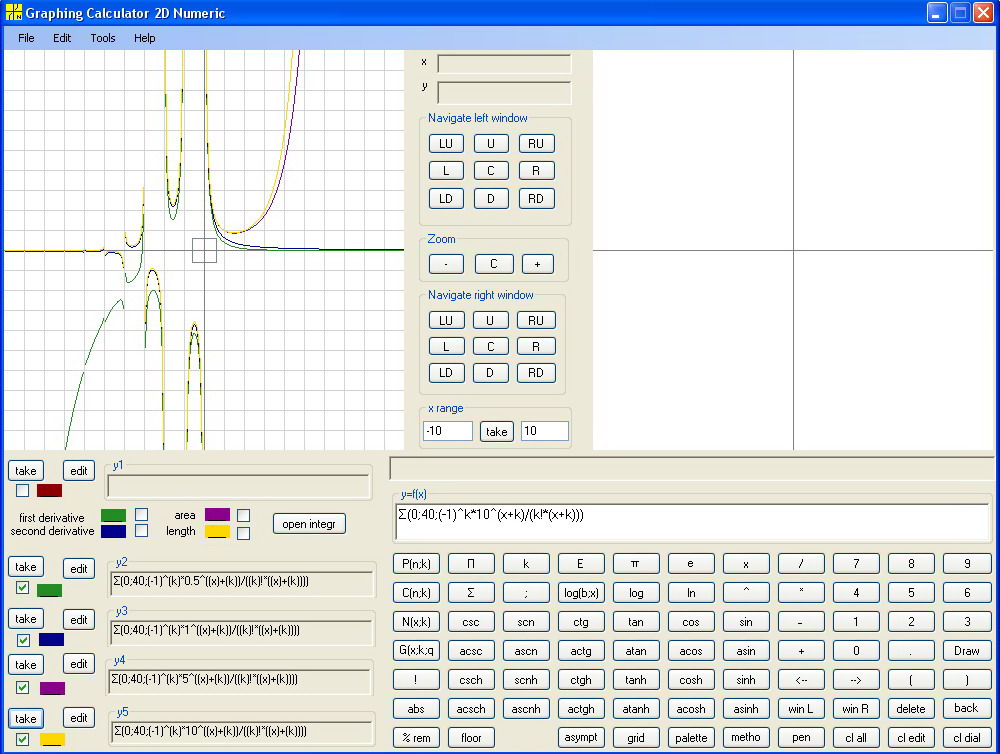Insert the C(n;k) combination function

416,593
